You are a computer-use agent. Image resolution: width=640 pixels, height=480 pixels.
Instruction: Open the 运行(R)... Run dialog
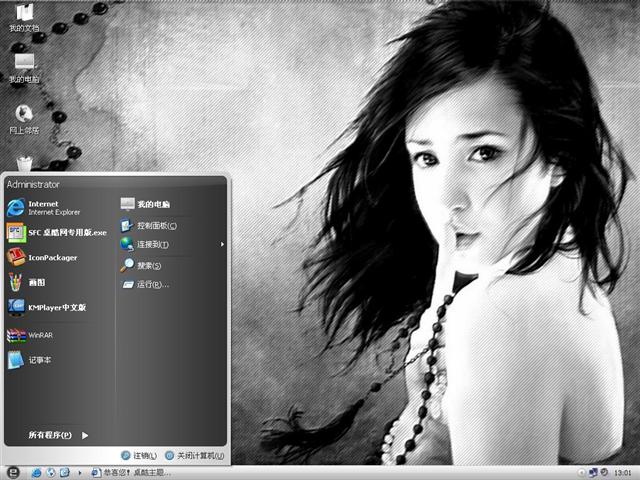(x=150, y=284)
